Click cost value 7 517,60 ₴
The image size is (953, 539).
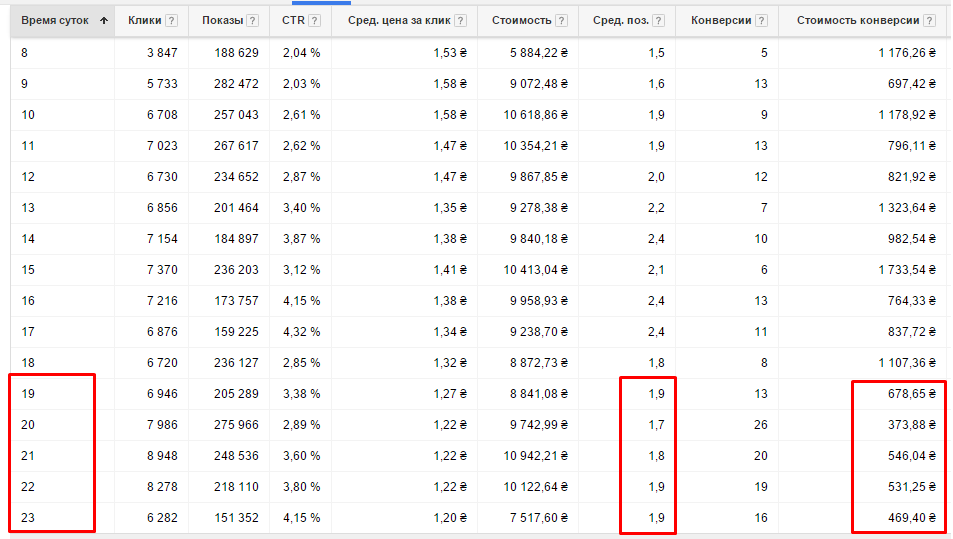(x=539, y=518)
